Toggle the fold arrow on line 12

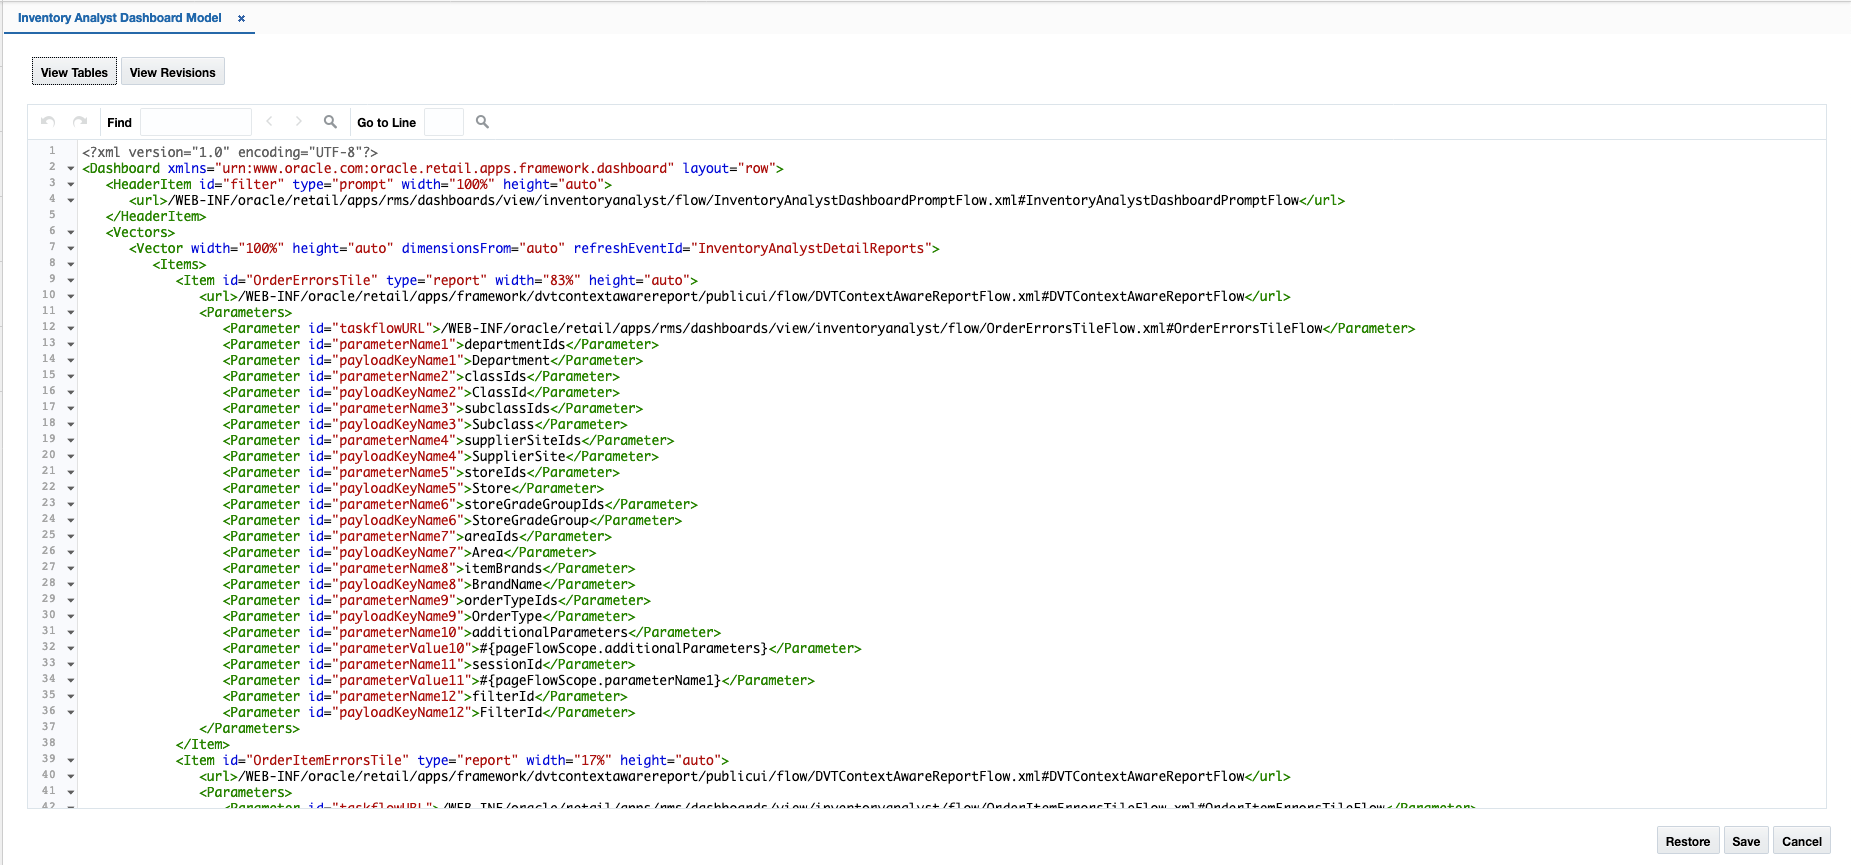tap(70, 329)
